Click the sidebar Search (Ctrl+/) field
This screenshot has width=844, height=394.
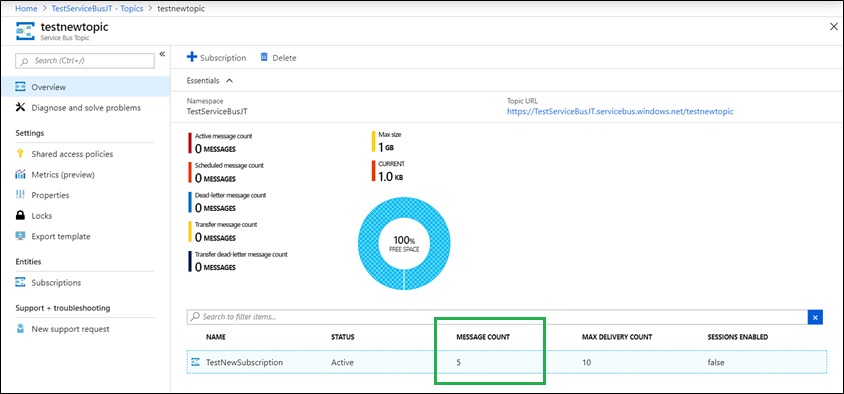pyautogui.click(x=85, y=61)
